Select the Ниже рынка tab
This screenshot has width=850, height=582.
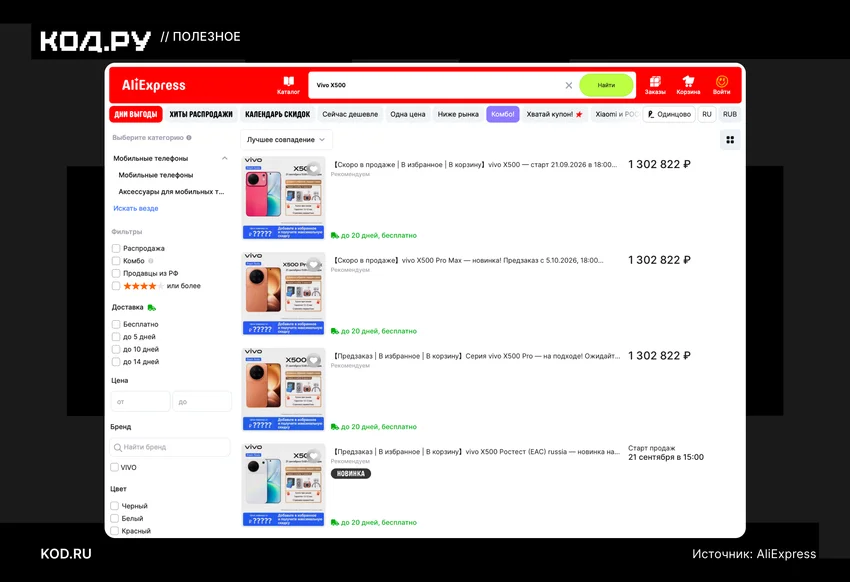click(458, 114)
